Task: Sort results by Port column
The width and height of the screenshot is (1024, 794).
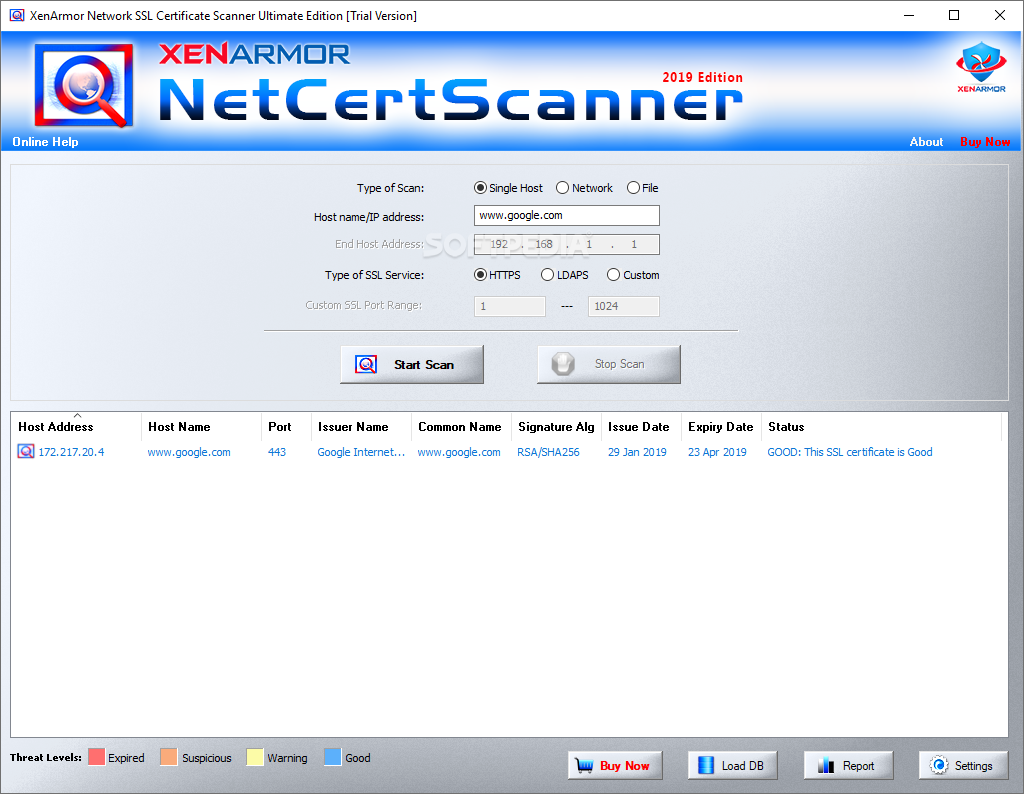Action: [286, 426]
